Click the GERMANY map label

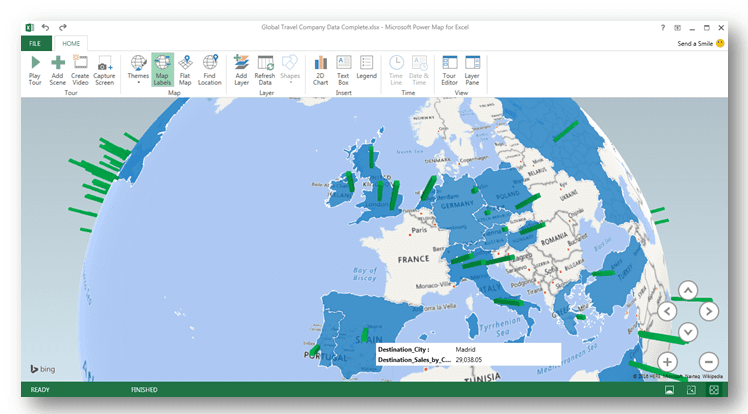click(x=457, y=205)
